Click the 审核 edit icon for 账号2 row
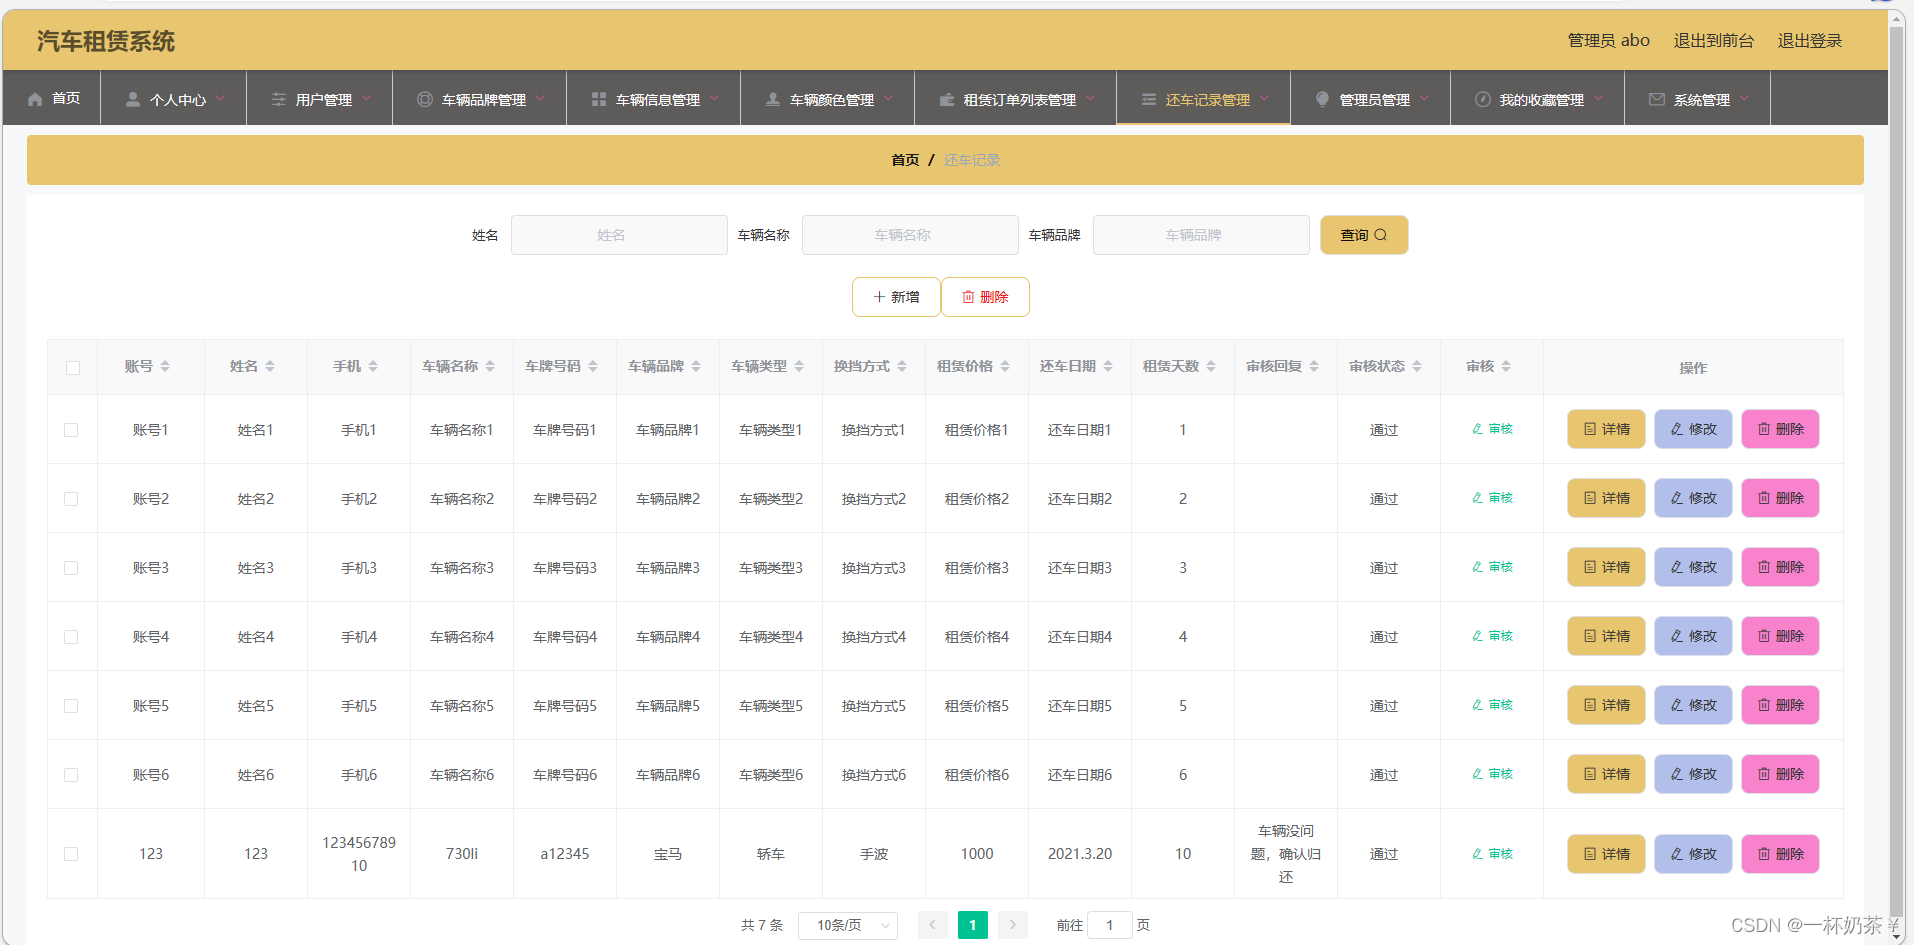Viewport: 1914px width, 945px height. point(1477,498)
